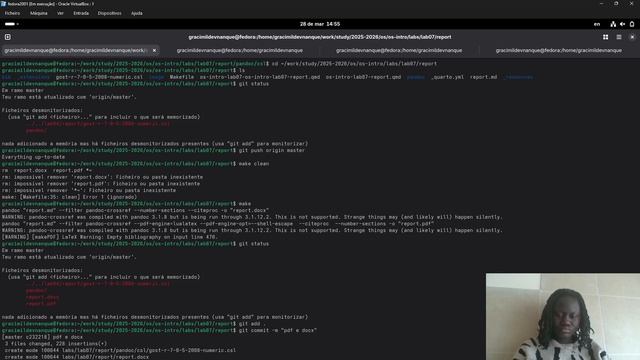
Task: Open the Entrada menu
Action: tap(81, 13)
